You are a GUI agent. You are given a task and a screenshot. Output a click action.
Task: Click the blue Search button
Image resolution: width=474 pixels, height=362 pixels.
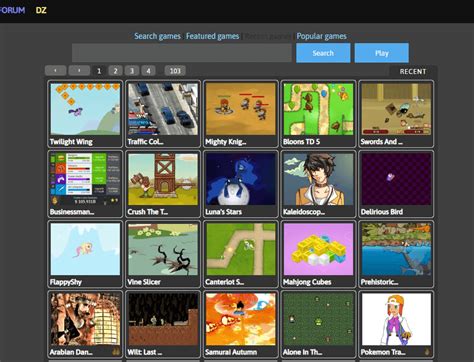(323, 53)
